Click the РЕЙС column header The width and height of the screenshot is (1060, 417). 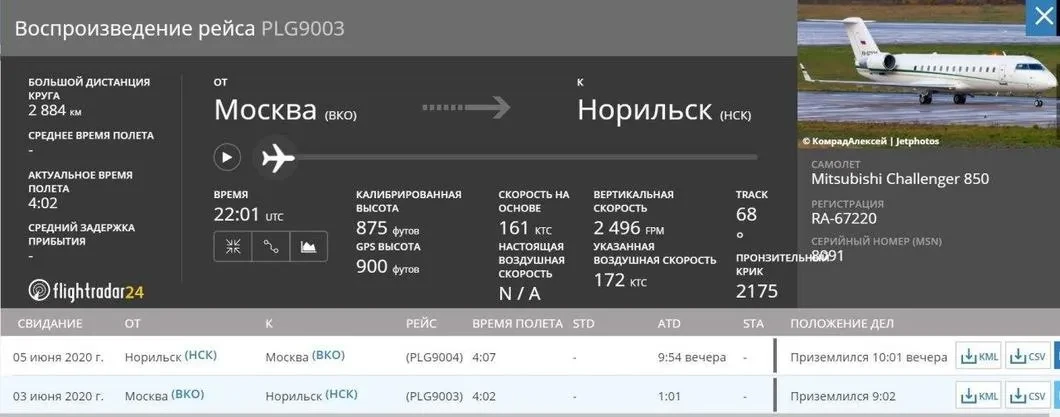coord(421,324)
